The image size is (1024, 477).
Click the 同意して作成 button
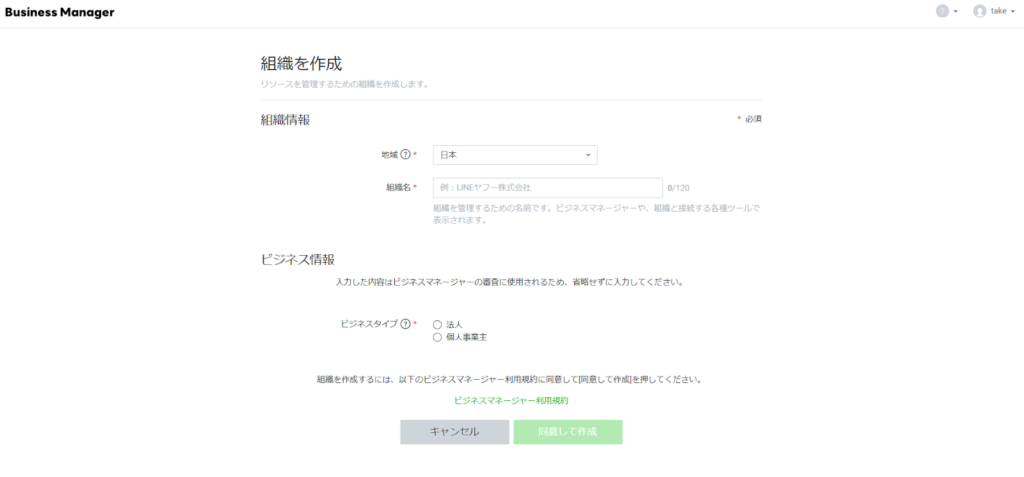(x=567, y=432)
